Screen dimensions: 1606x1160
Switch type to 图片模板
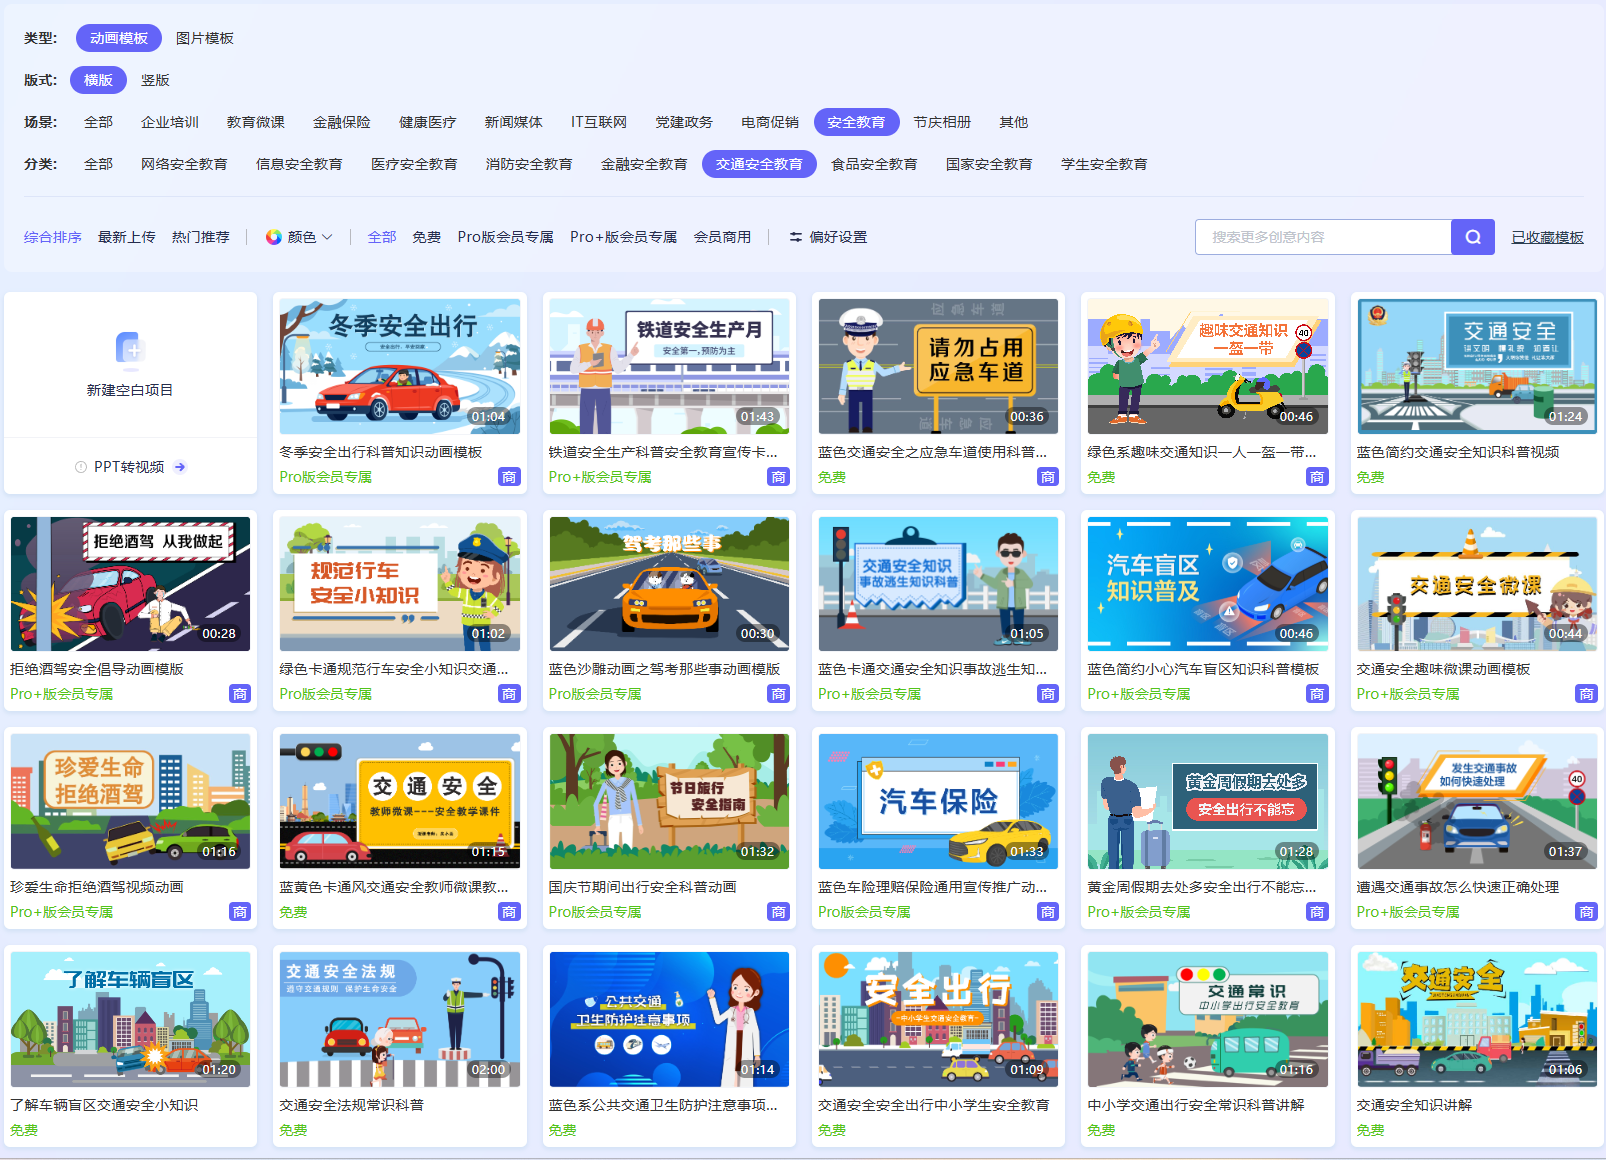[x=203, y=38]
